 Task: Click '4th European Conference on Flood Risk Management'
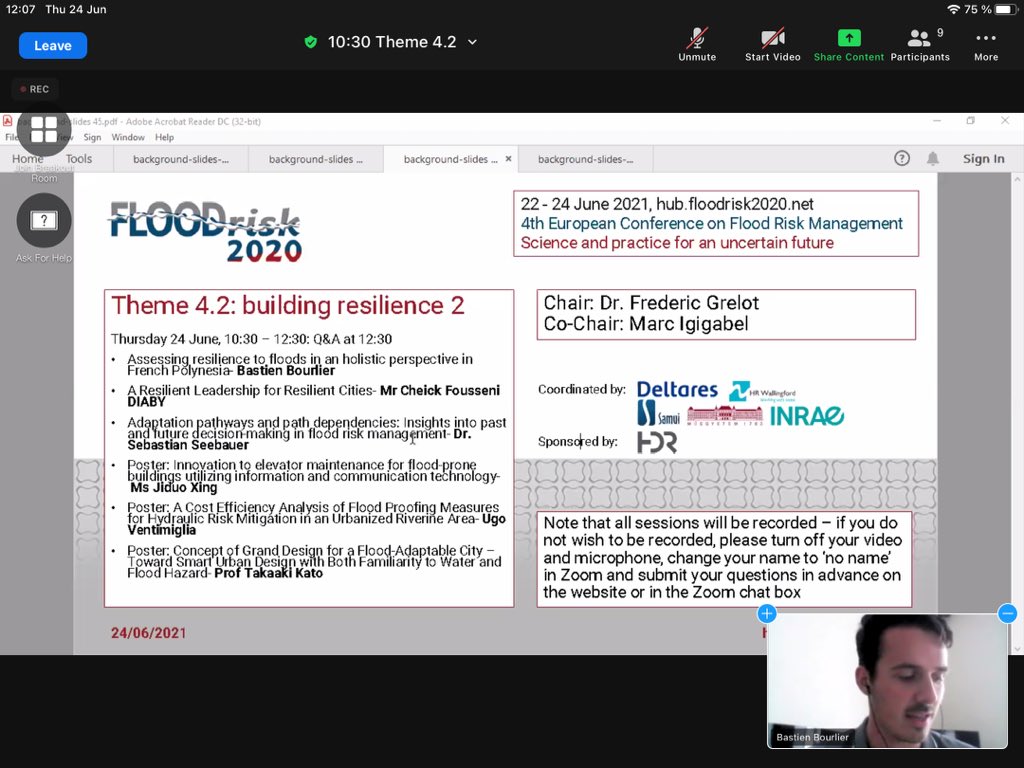tap(711, 223)
